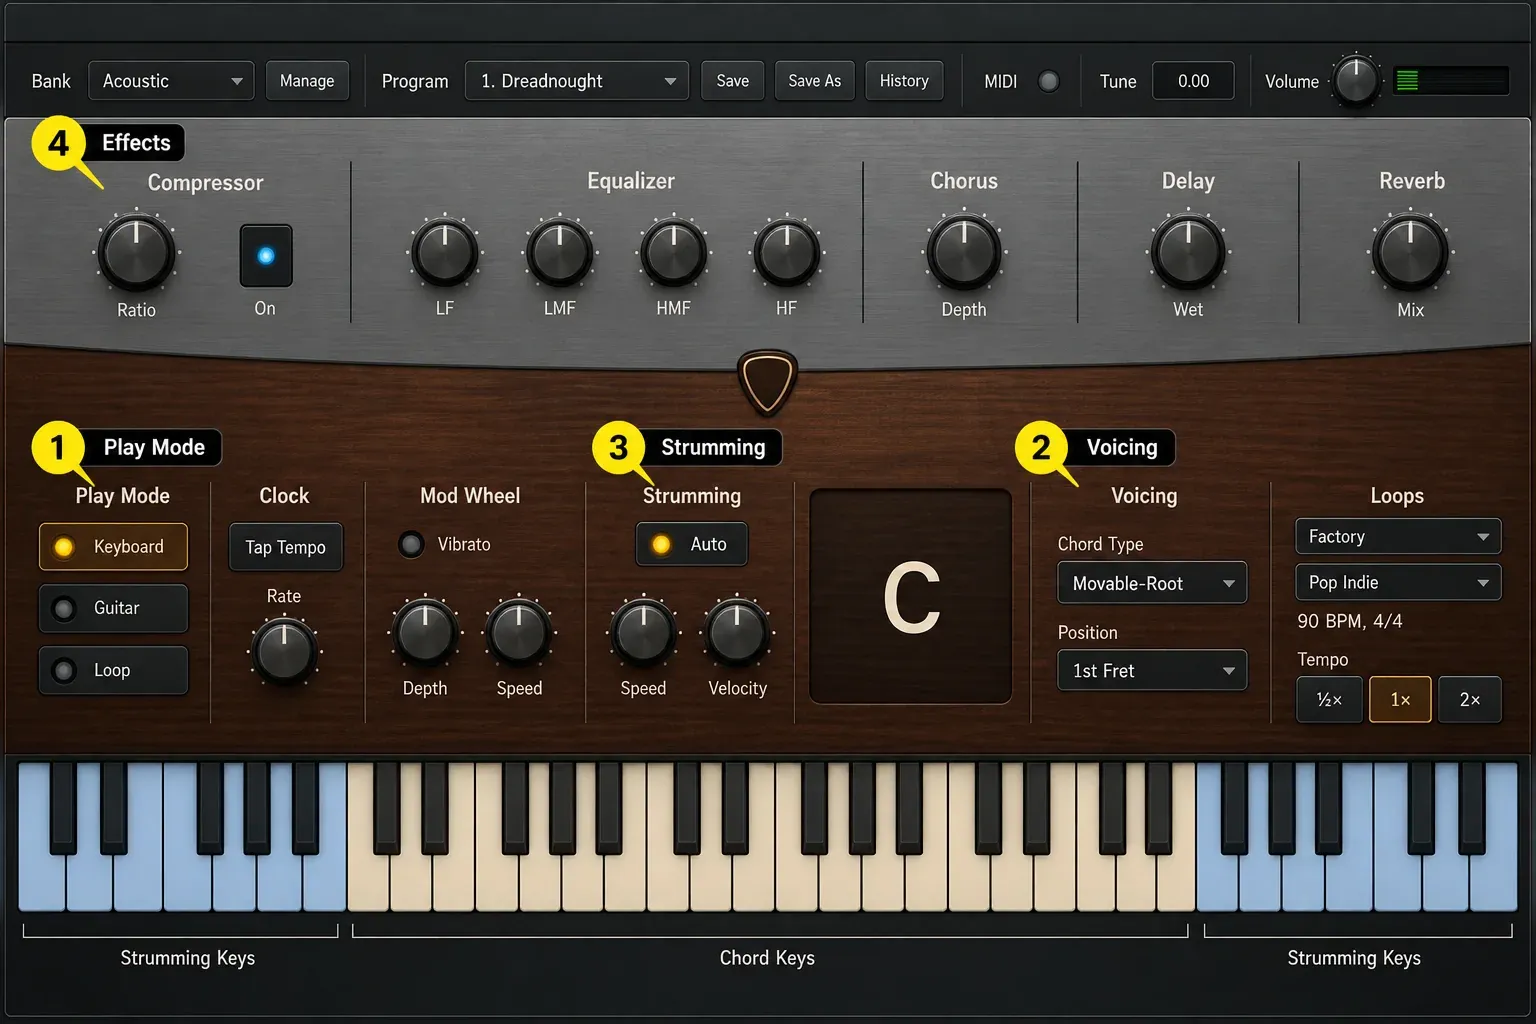Click the Mod Wheel Speed knob
Viewport: 1536px width, 1024px height.
click(x=519, y=633)
